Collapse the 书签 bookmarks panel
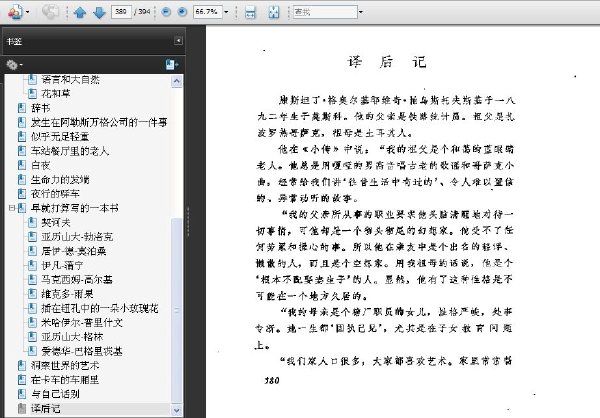The image size is (600, 418). pos(178,41)
